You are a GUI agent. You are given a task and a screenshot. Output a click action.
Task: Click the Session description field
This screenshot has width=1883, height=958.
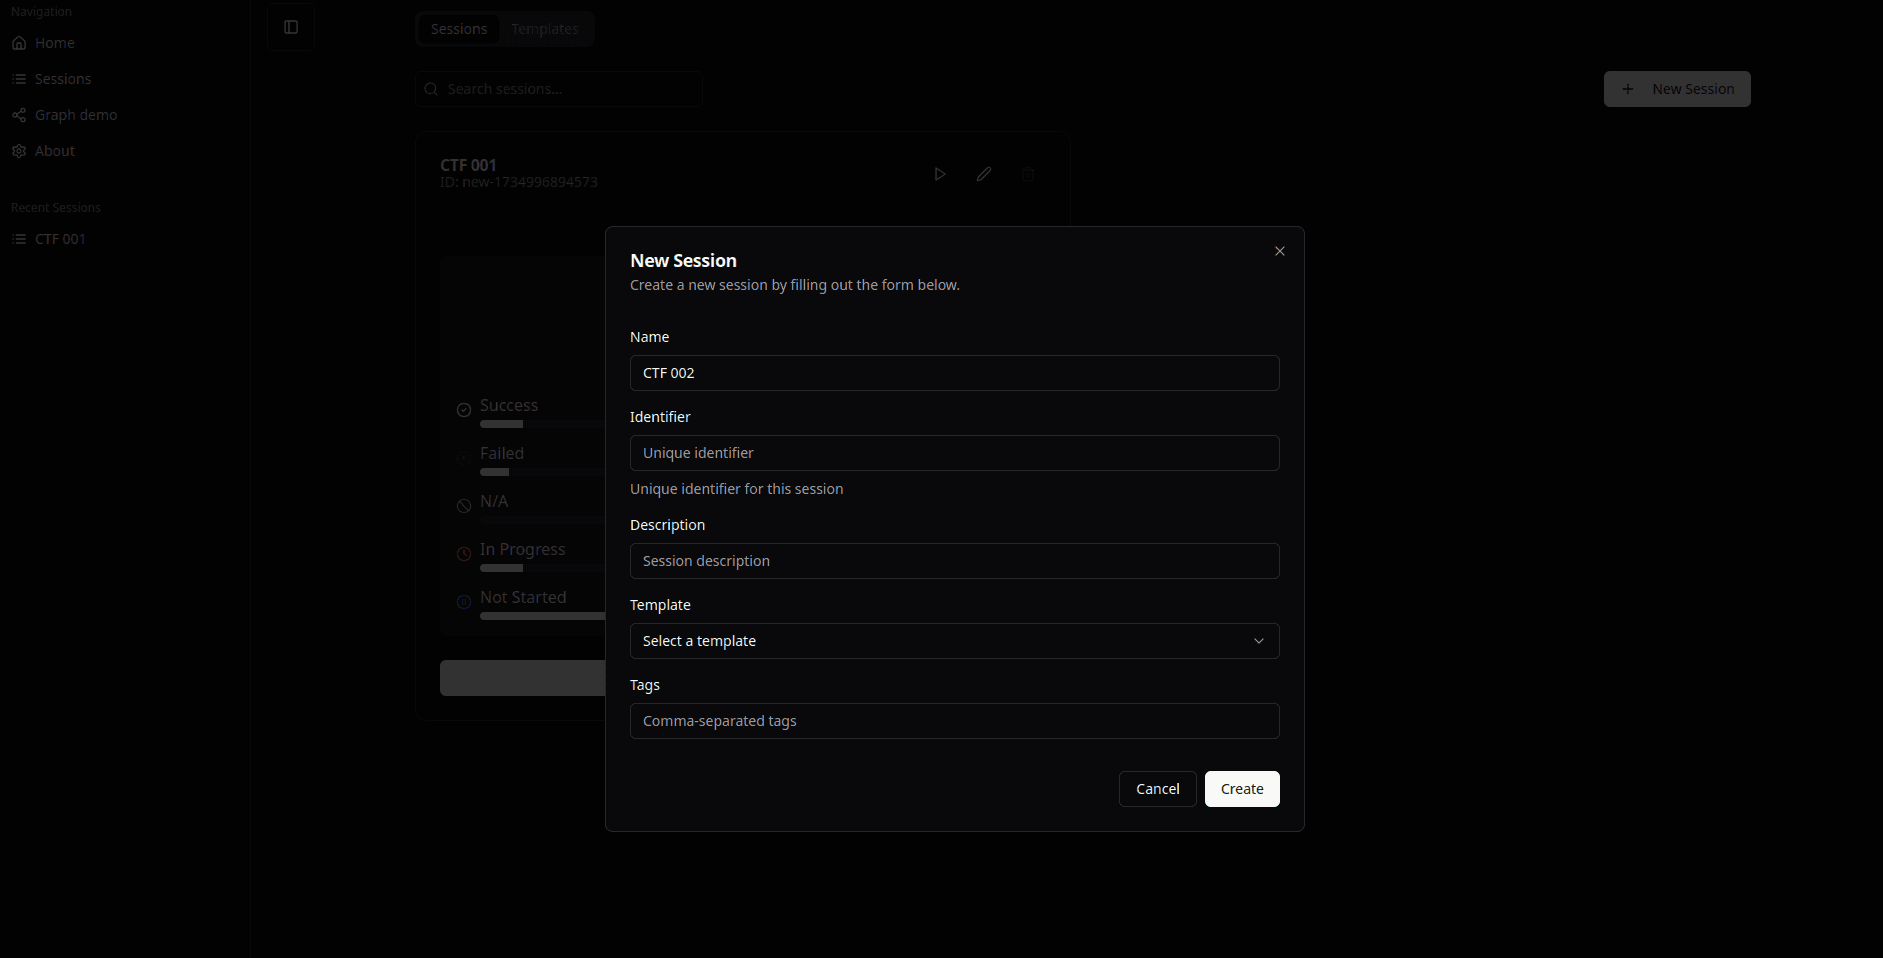click(x=953, y=561)
